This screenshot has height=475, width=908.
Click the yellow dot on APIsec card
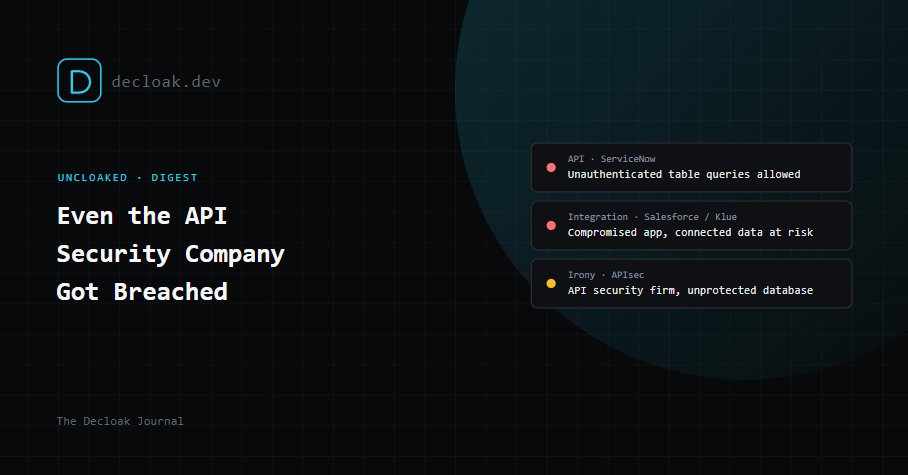click(x=551, y=283)
